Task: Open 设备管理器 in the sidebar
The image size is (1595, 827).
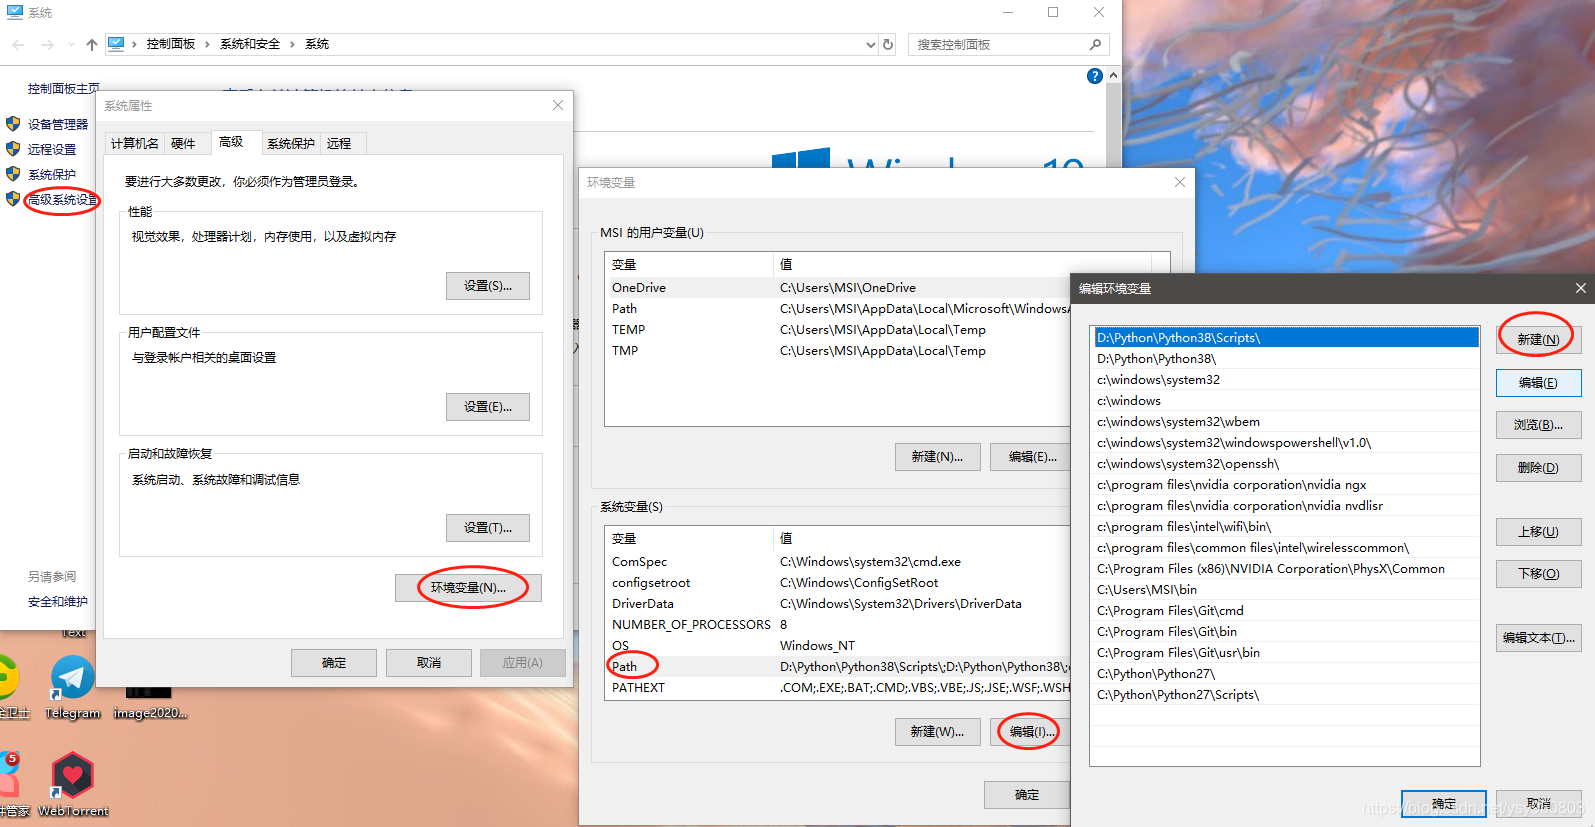Action: pos(58,125)
